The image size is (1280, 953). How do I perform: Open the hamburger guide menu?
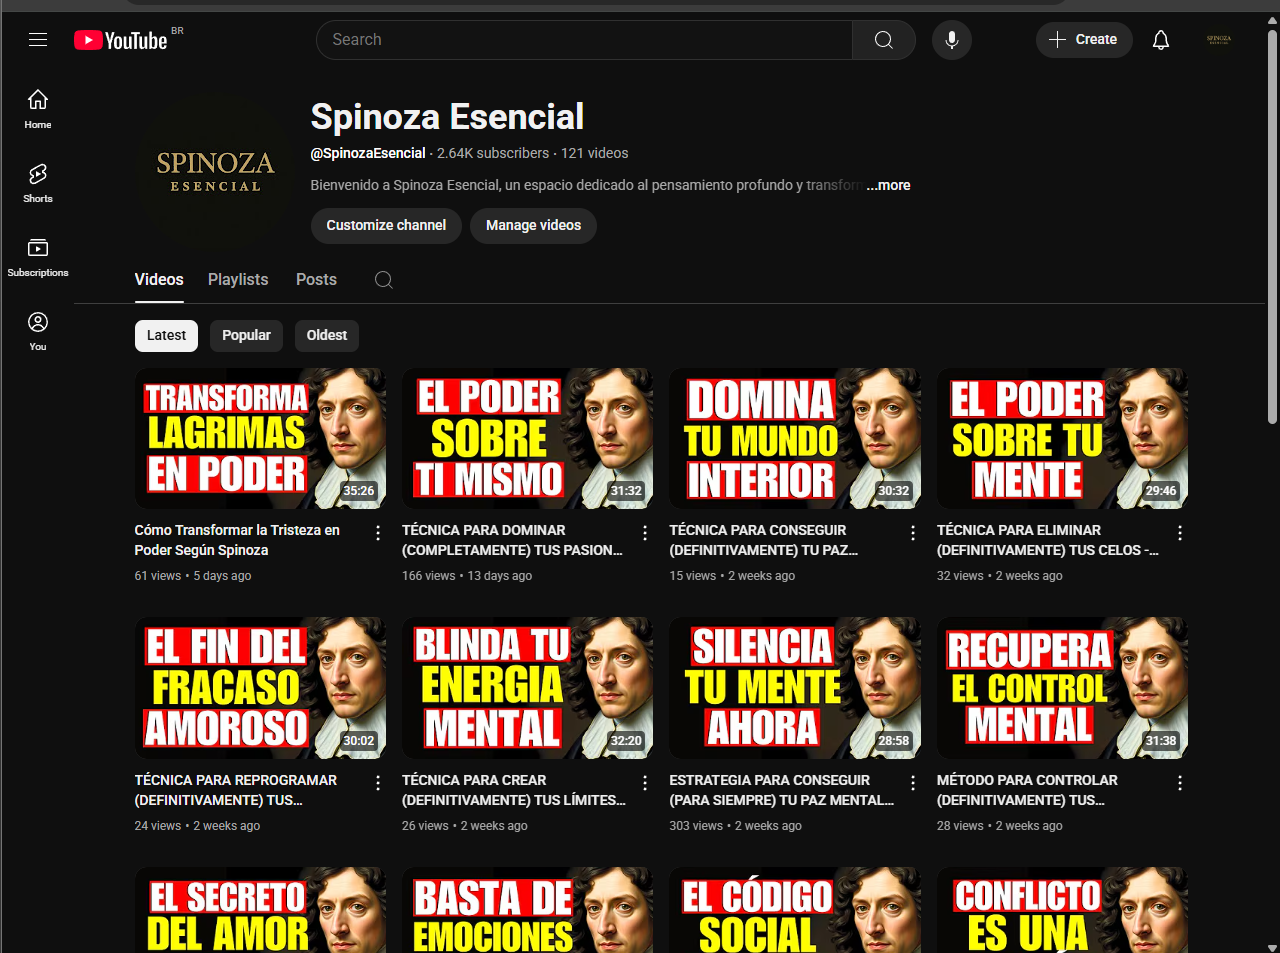38,40
